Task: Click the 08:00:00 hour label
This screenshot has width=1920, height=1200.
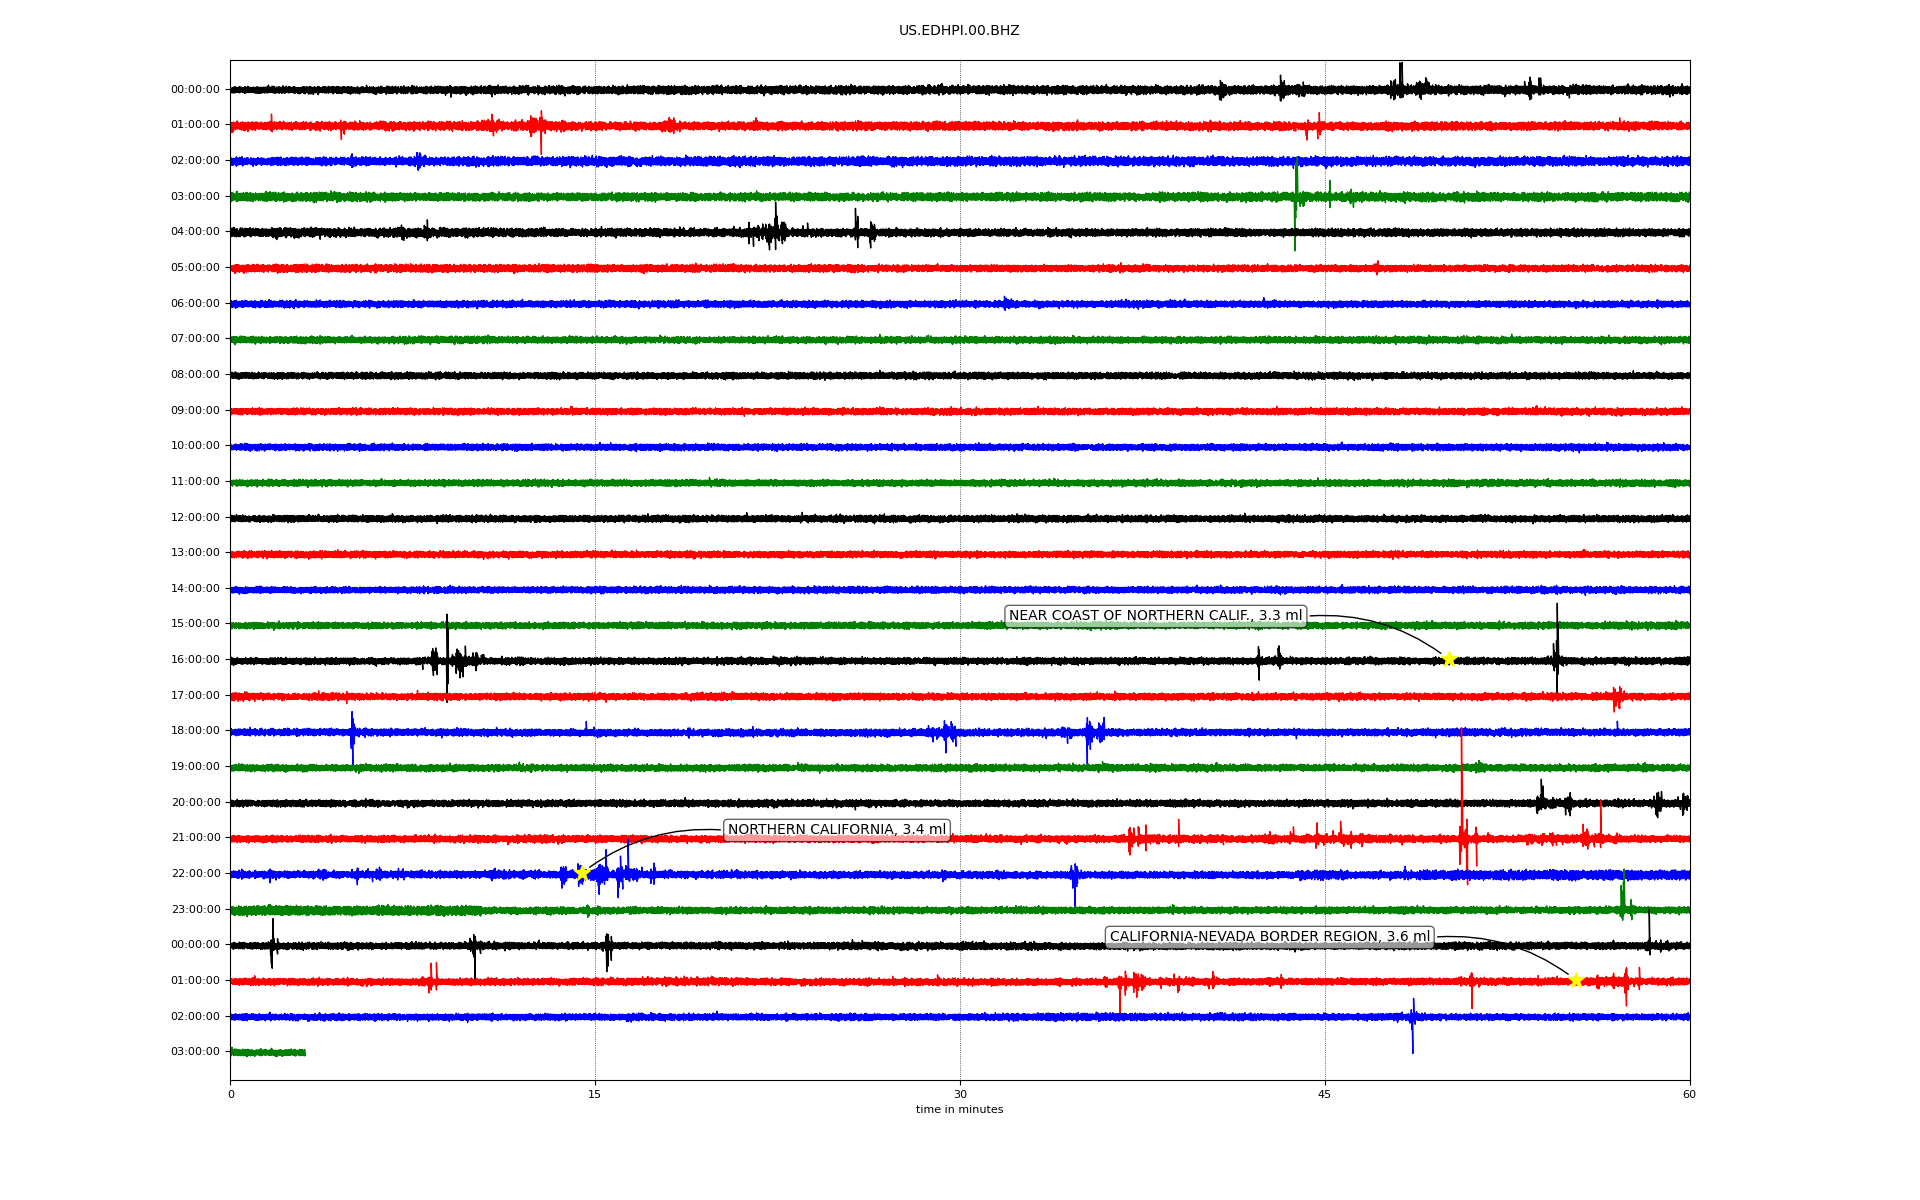Action: [195, 375]
